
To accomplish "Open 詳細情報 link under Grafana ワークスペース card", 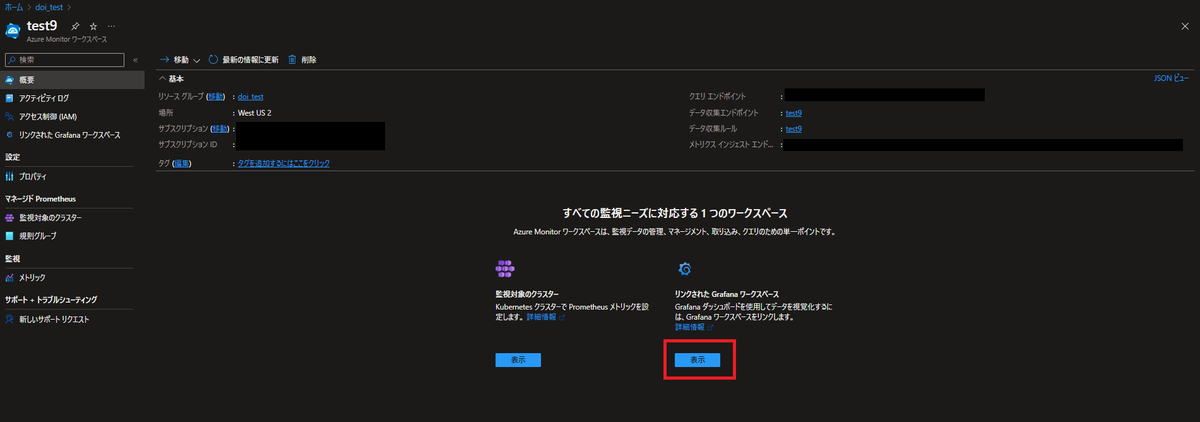I will [695, 327].
